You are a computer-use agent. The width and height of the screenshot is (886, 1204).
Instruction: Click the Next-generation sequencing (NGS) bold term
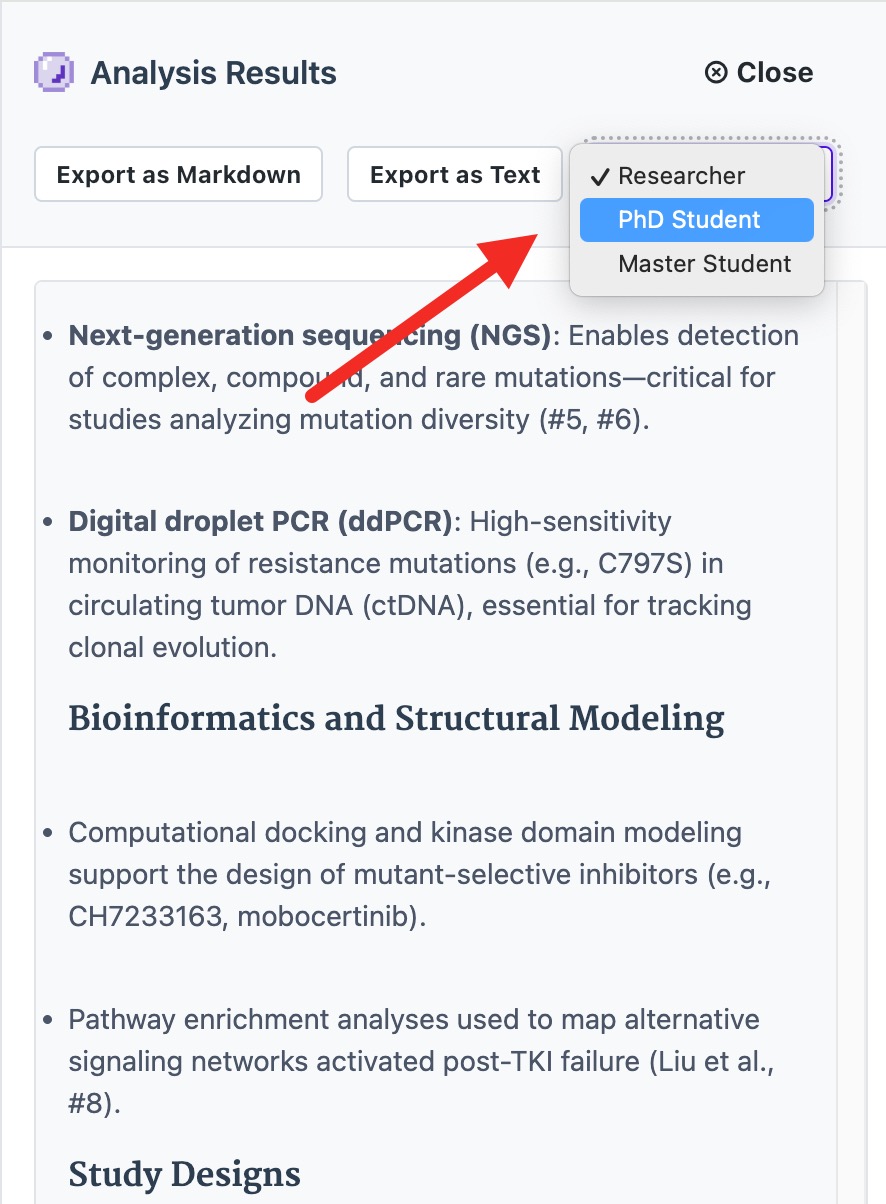(310, 336)
